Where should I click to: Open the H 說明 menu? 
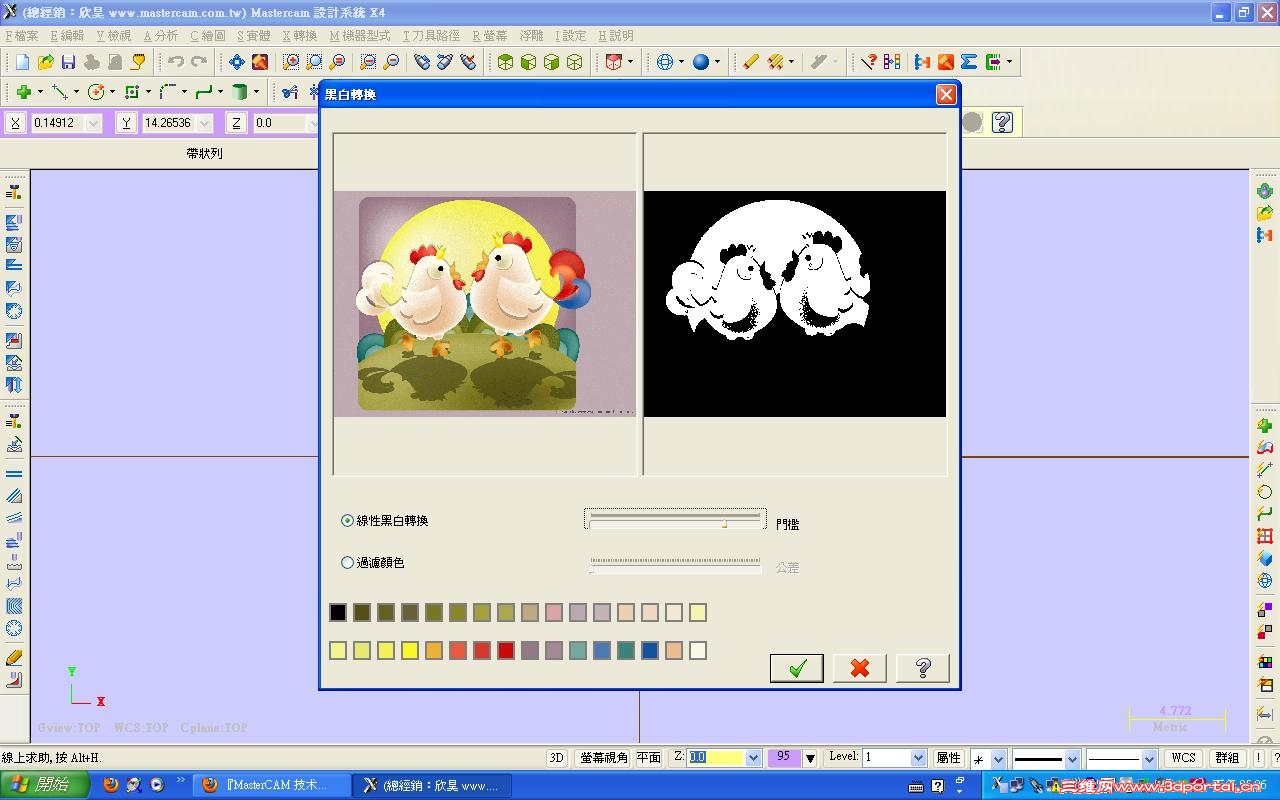click(616, 36)
